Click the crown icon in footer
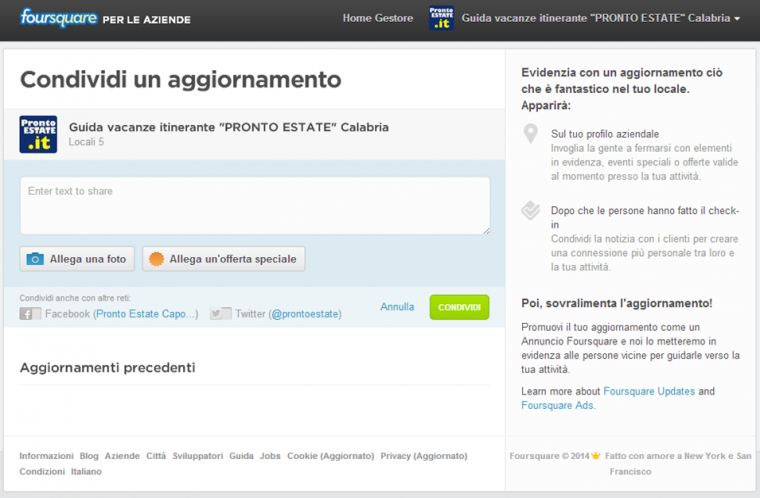The image size is (760, 498). (x=596, y=455)
